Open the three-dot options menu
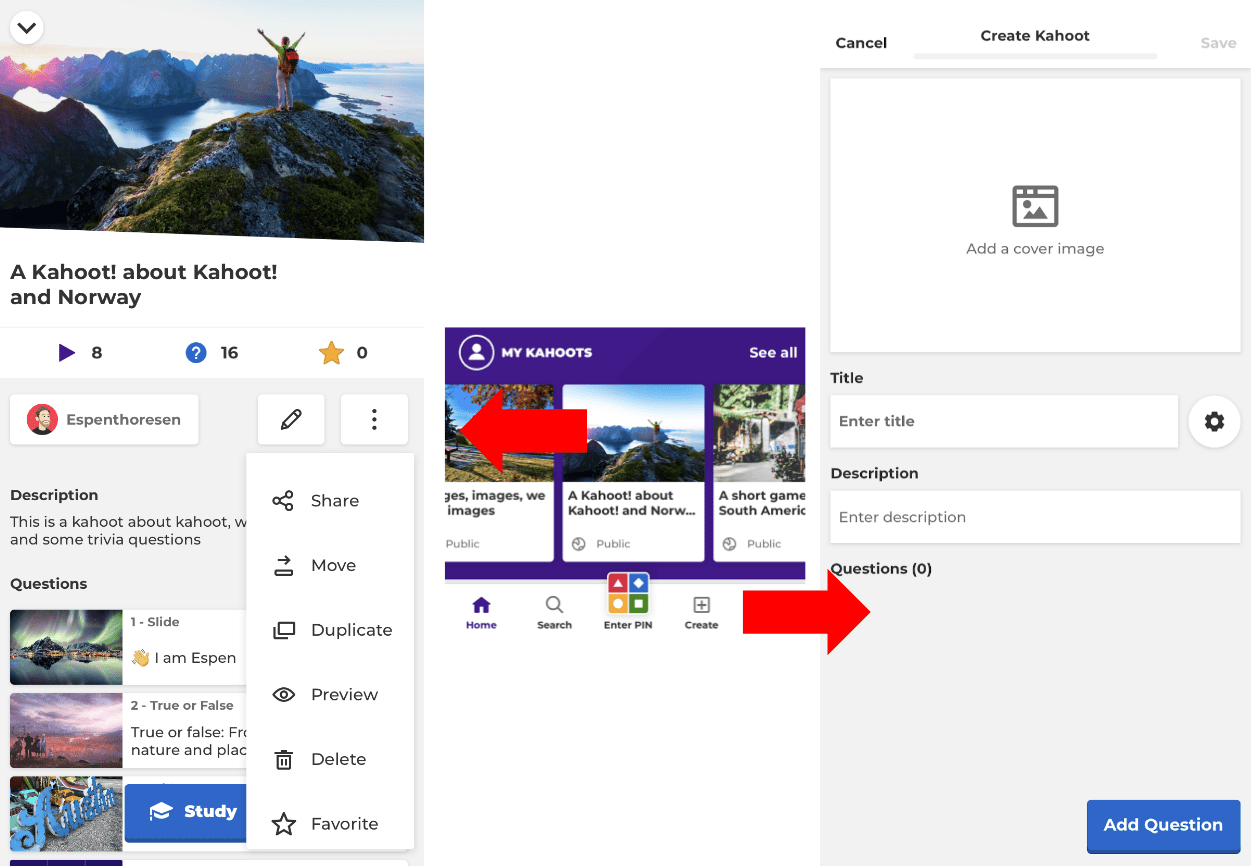 374,419
